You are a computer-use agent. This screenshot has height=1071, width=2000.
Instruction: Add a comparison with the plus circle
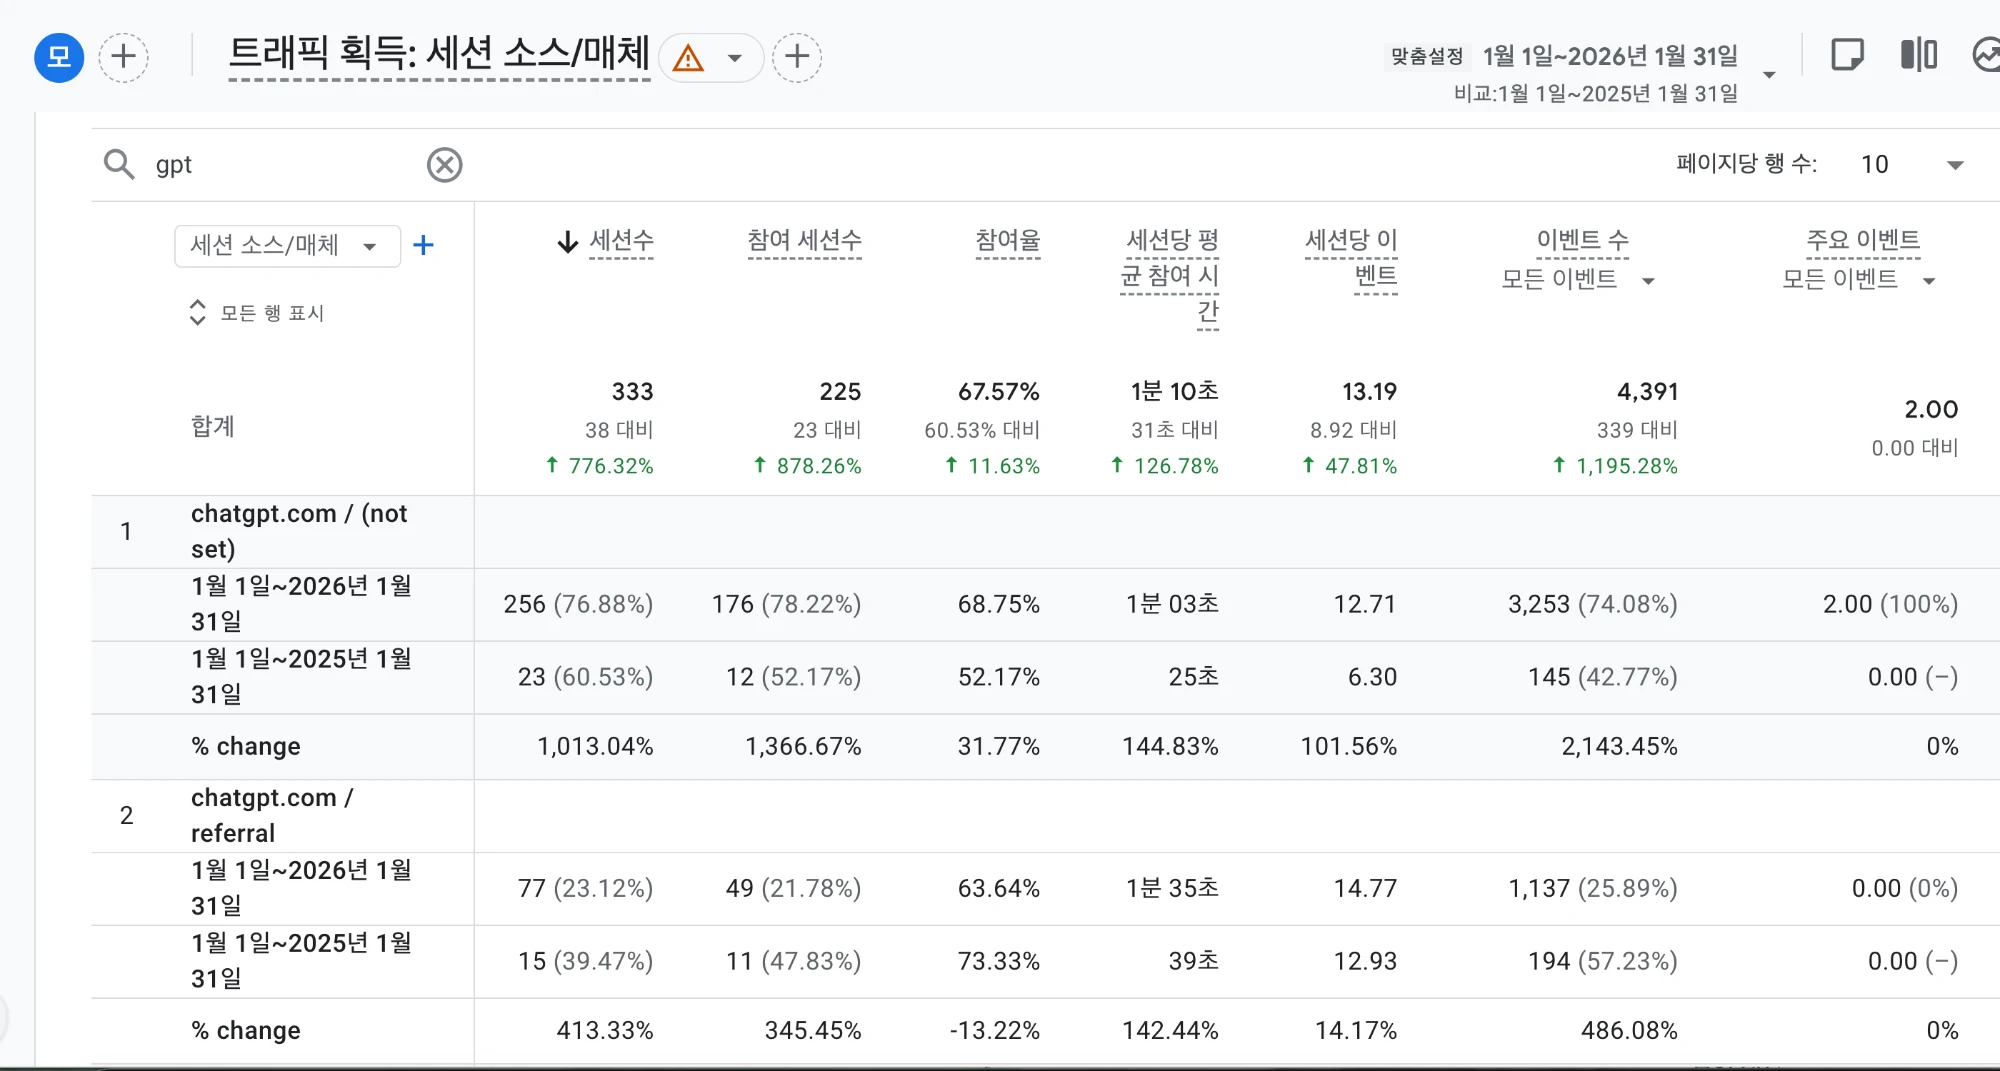pyautogui.click(x=123, y=57)
